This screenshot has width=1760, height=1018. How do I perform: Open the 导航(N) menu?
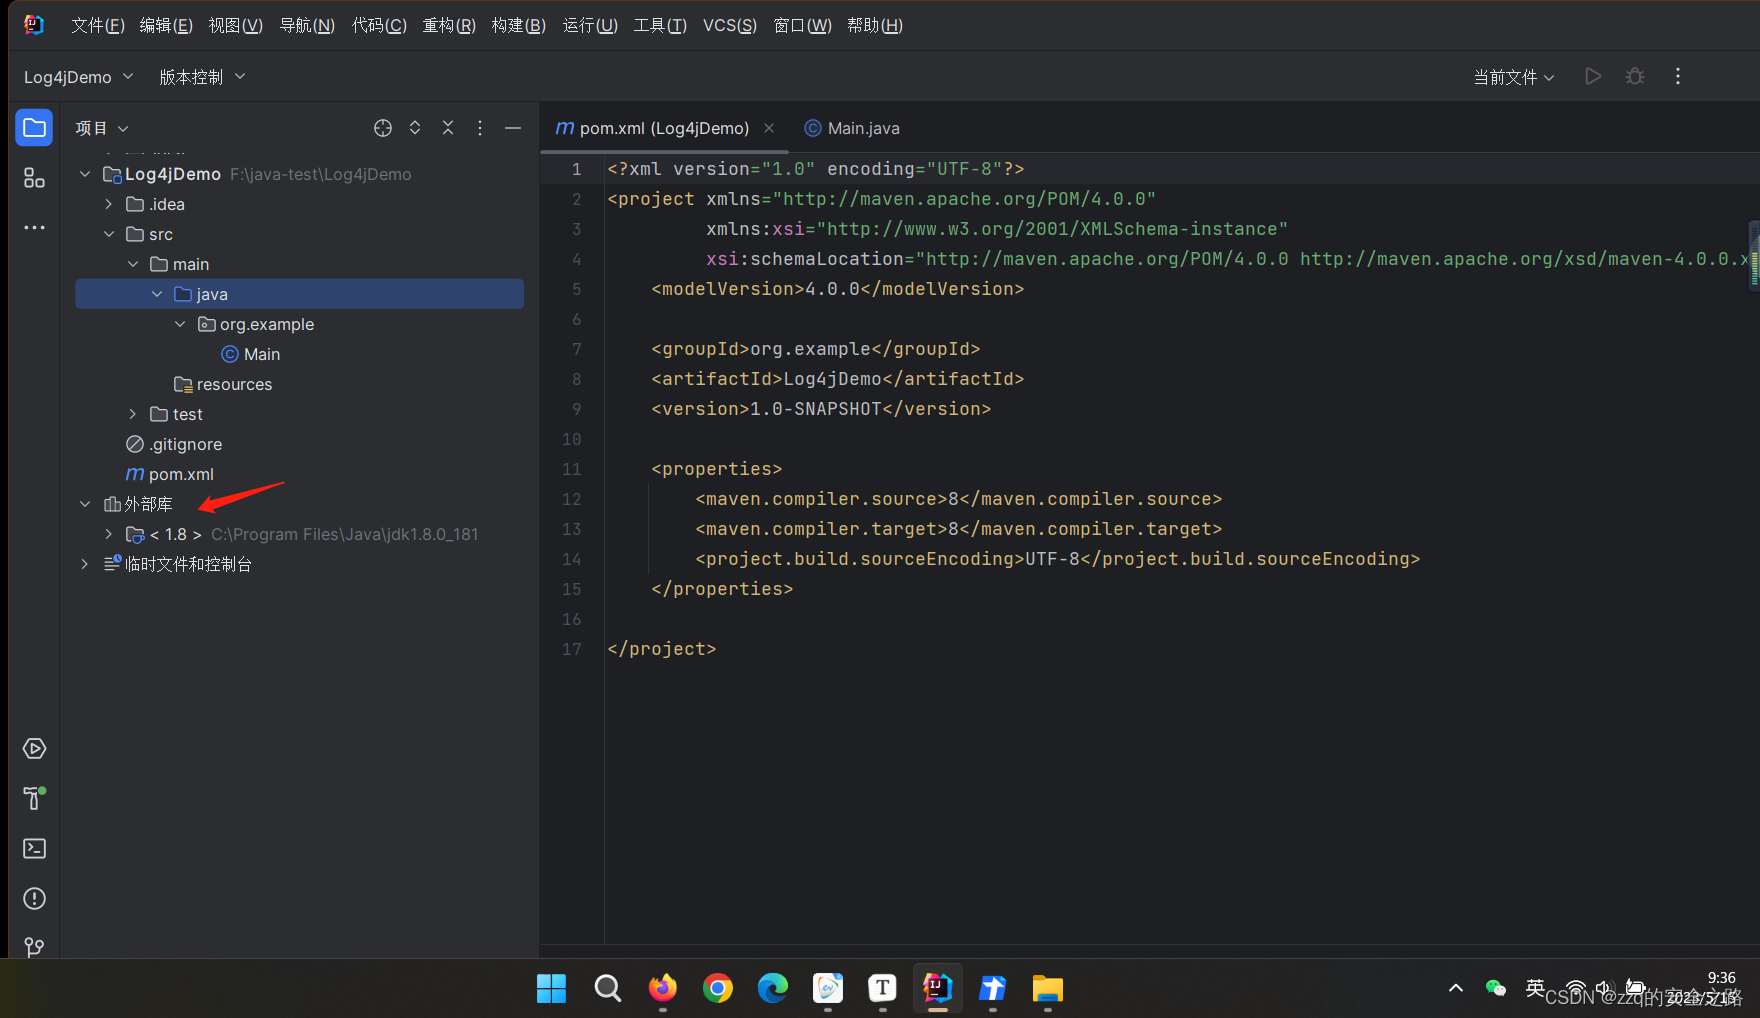[x=307, y=25]
